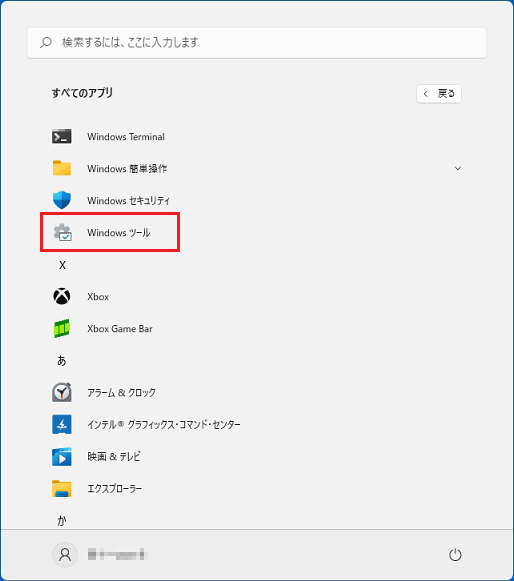Click the search magnifier icon
The width and height of the screenshot is (514, 581).
[46, 42]
